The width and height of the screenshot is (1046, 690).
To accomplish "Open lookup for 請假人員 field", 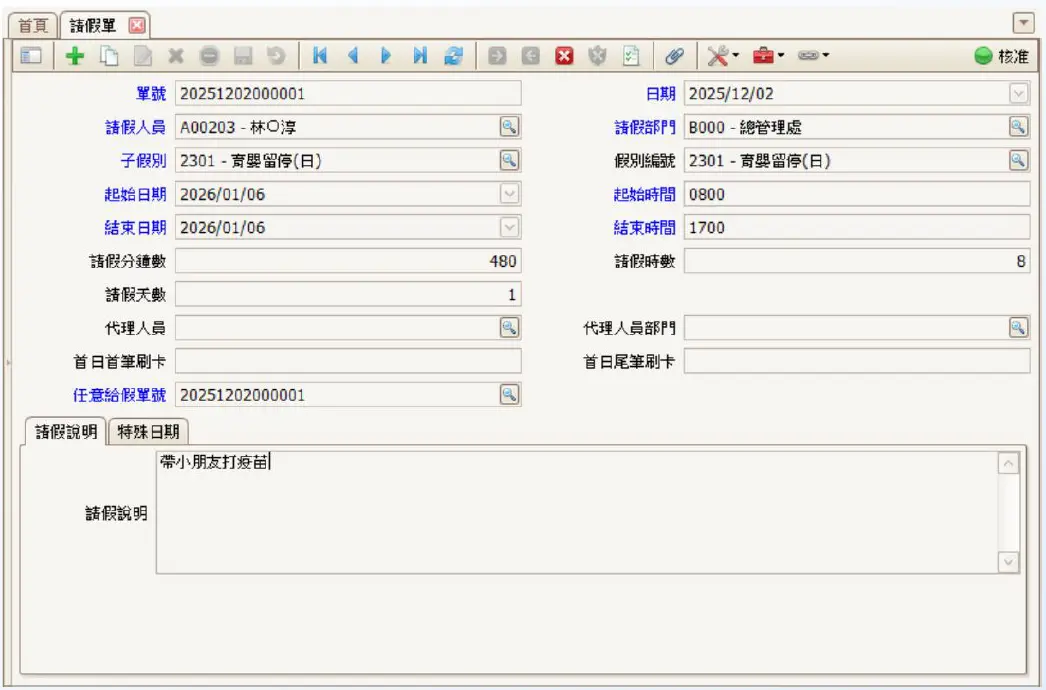I will (x=510, y=127).
